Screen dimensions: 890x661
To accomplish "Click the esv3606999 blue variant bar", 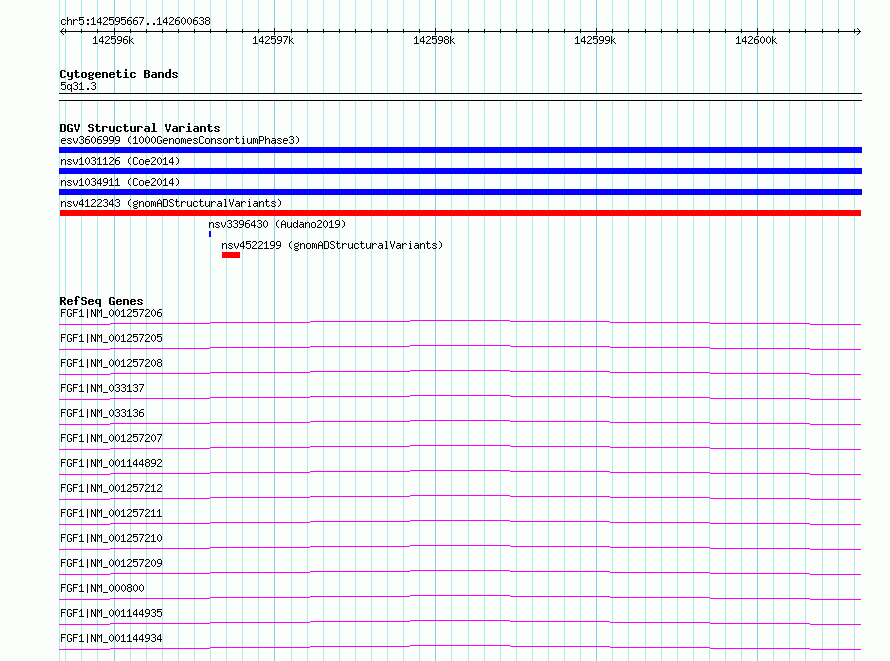I will point(460,150).
